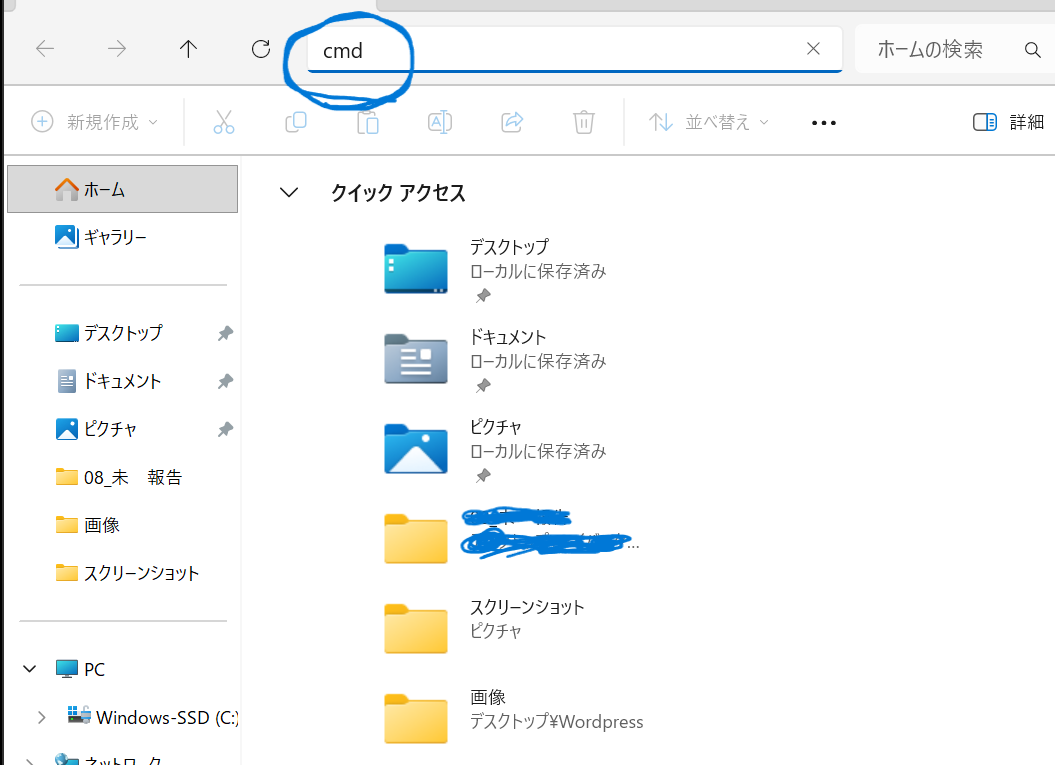The image size is (1055, 765).
Task: Toggle the 詳細 details pane
Action: click(x=1008, y=122)
